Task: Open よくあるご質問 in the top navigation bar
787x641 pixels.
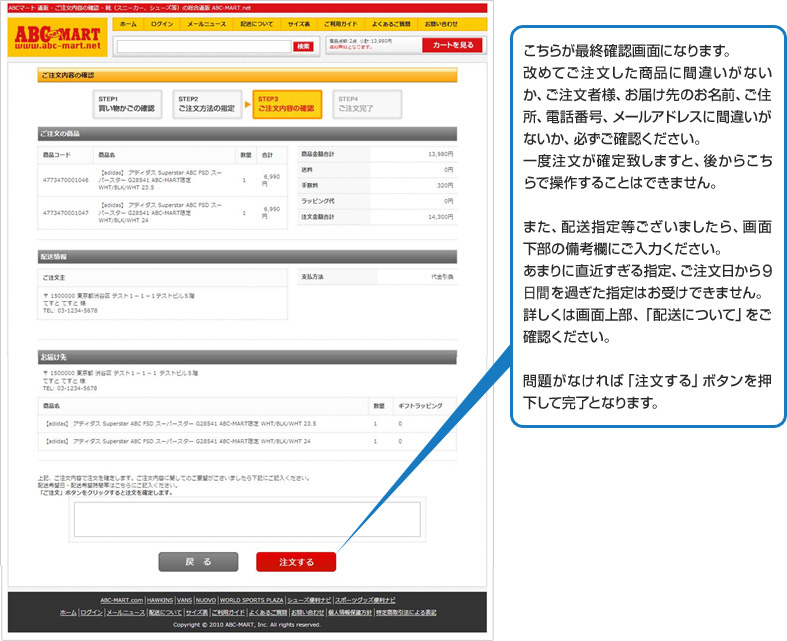Action: pos(391,24)
